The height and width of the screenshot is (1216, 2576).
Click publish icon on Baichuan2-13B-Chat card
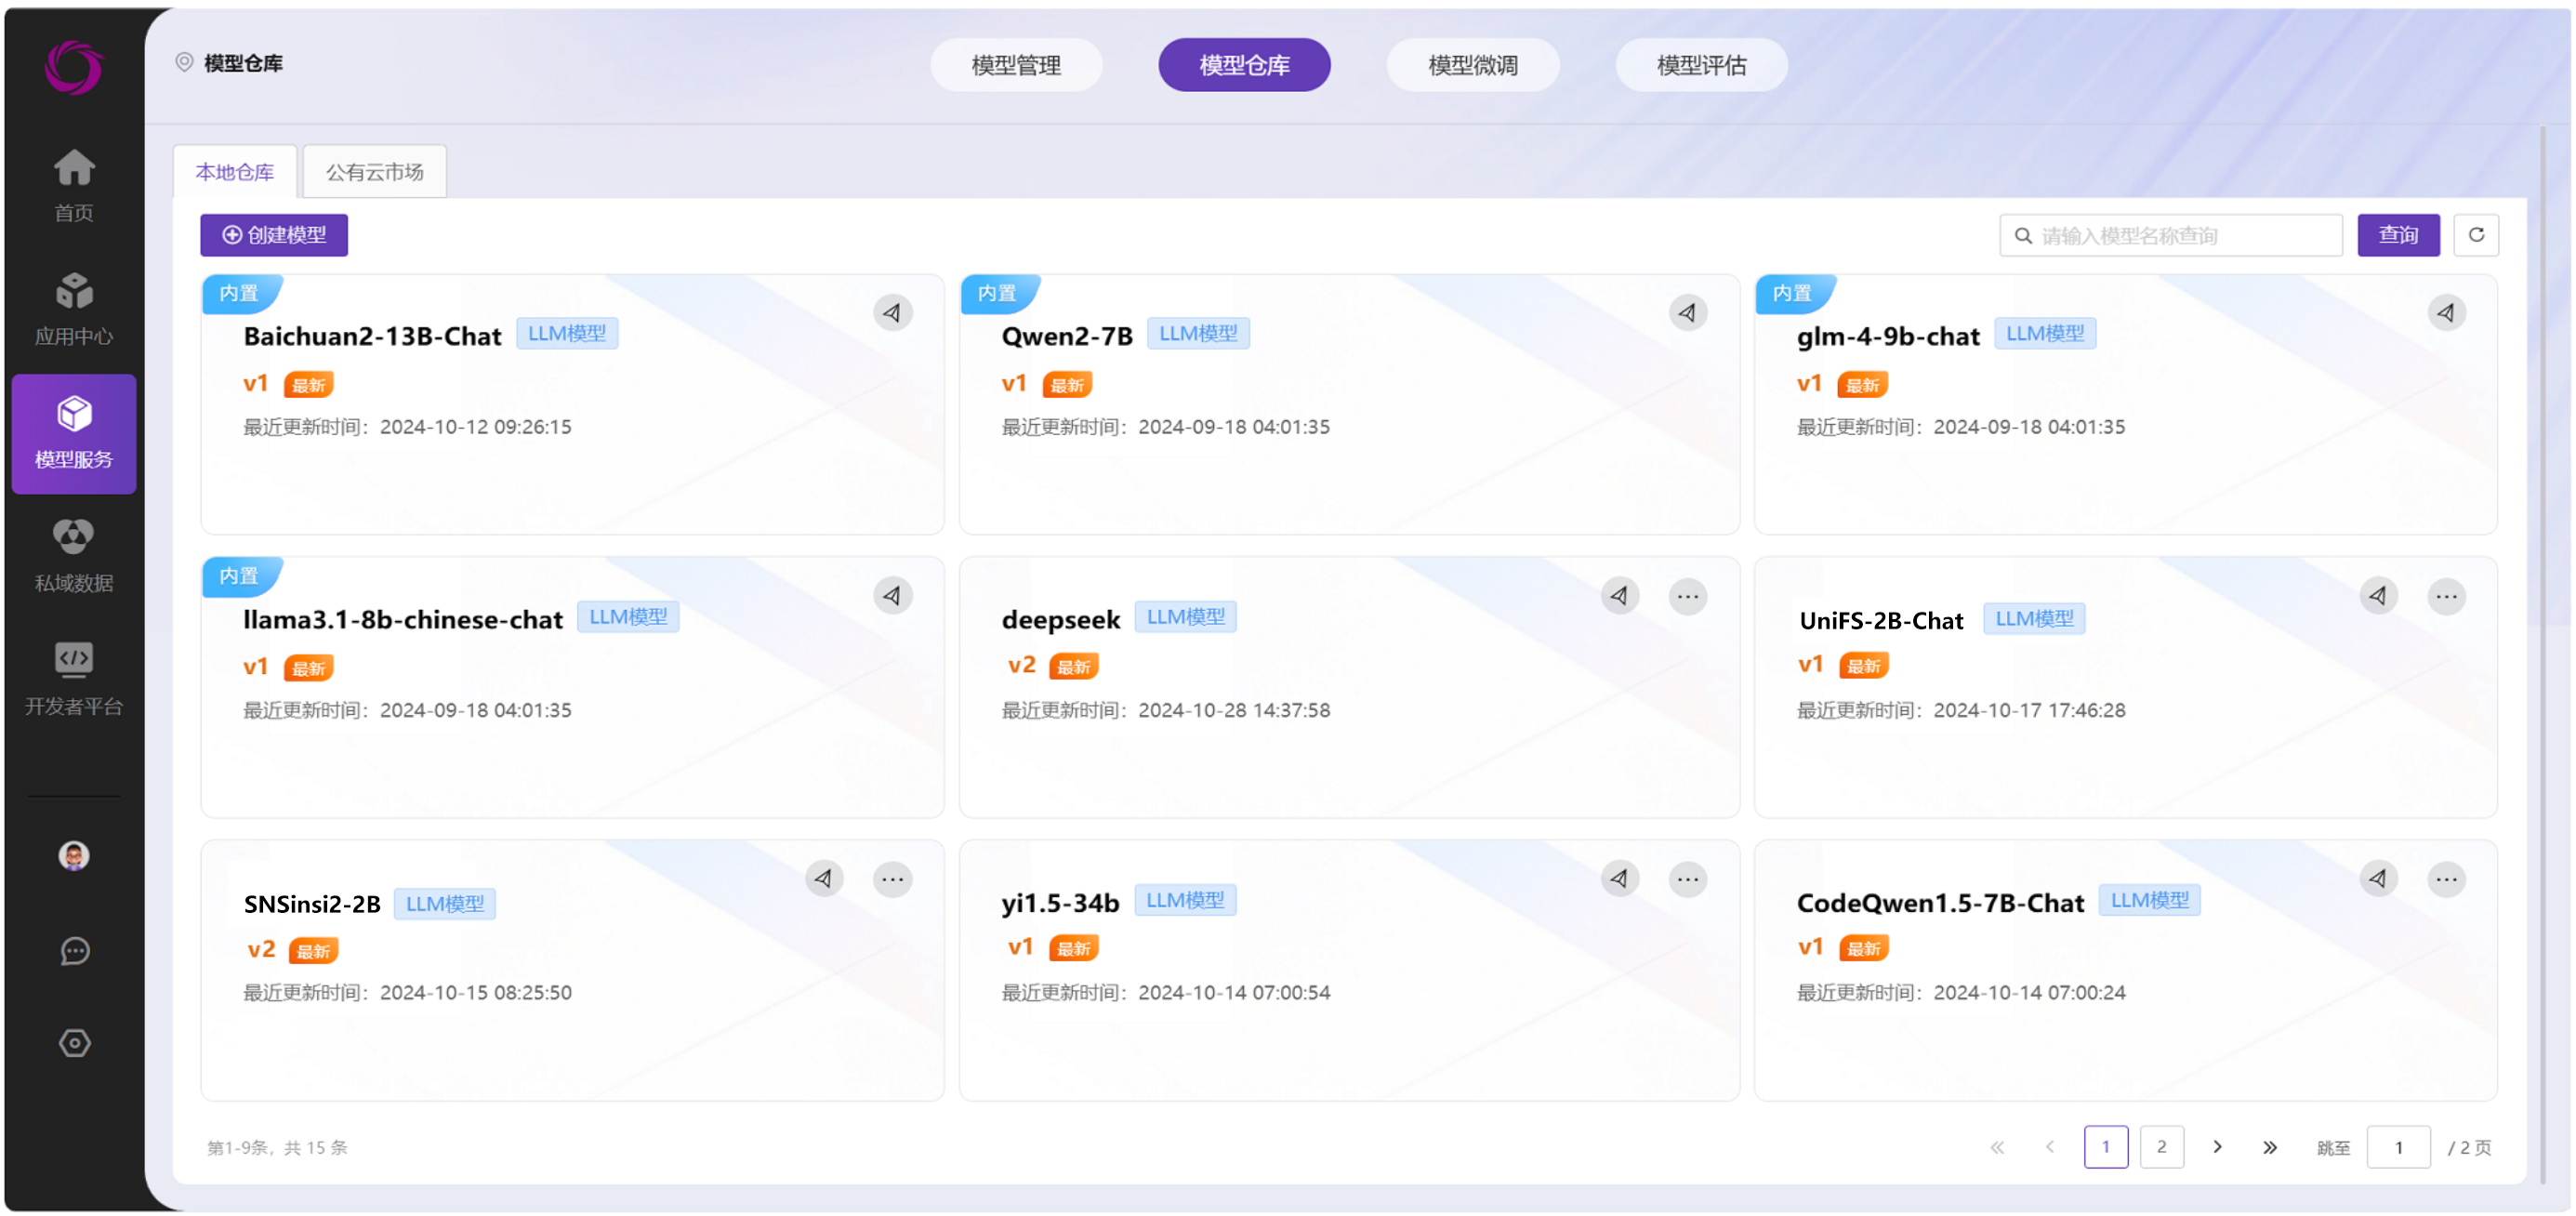[x=892, y=313]
